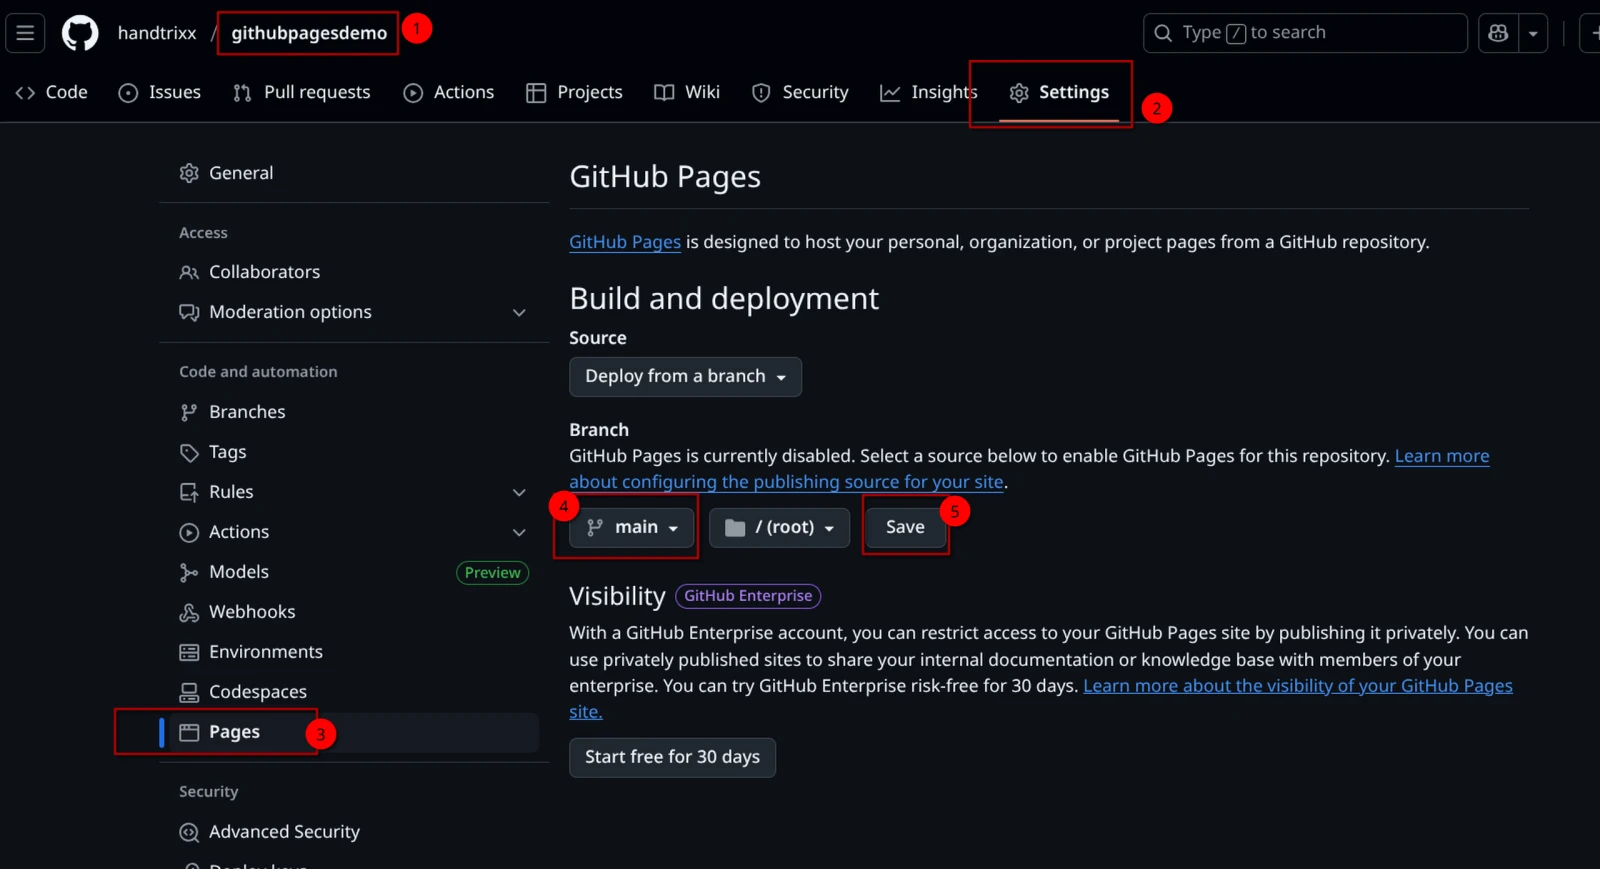
Task: Open the Codespaces settings page
Action: pyautogui.click(x=257, y=692)
